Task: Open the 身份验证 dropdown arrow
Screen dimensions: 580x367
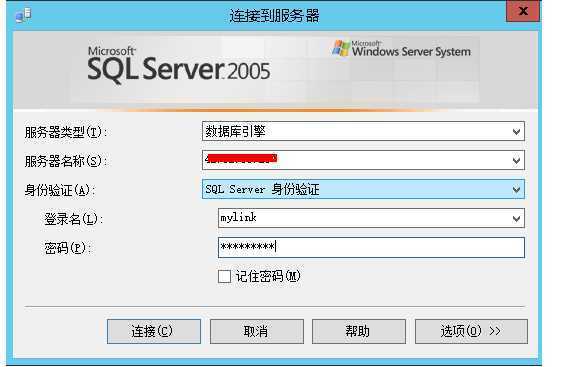Action: [516, 189]
